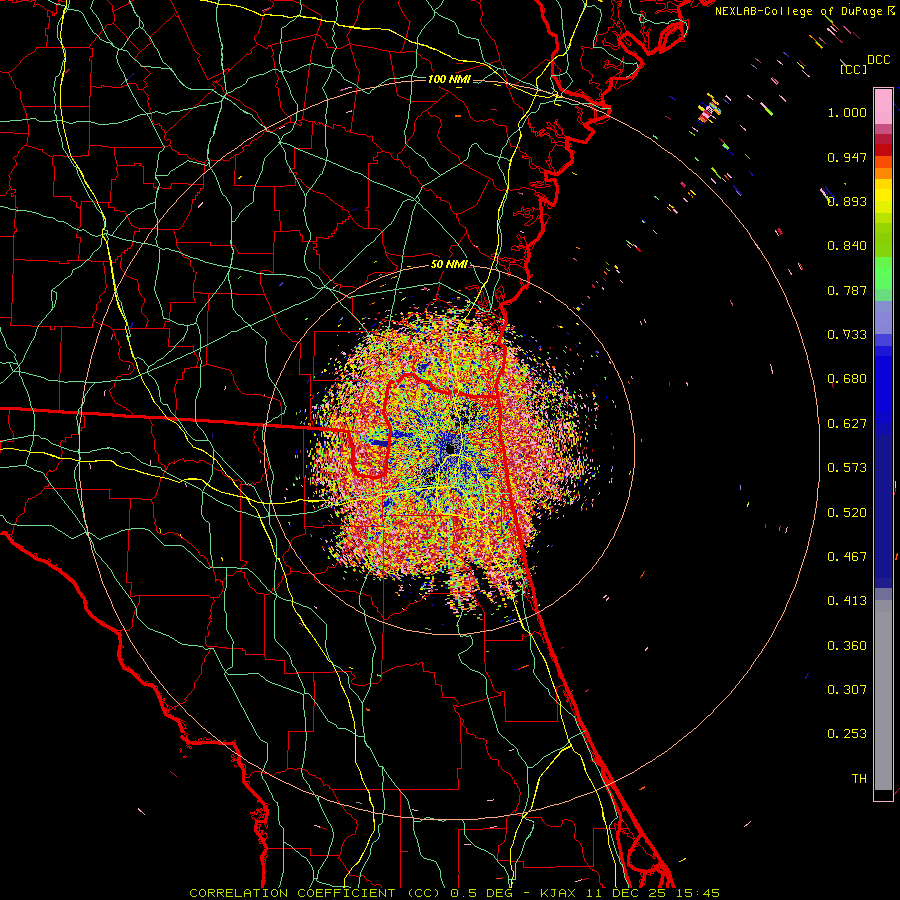The height and width of the screenshot is (900, 900).
Task: Click the 0.467 scale label
Action: pos(847,557)
